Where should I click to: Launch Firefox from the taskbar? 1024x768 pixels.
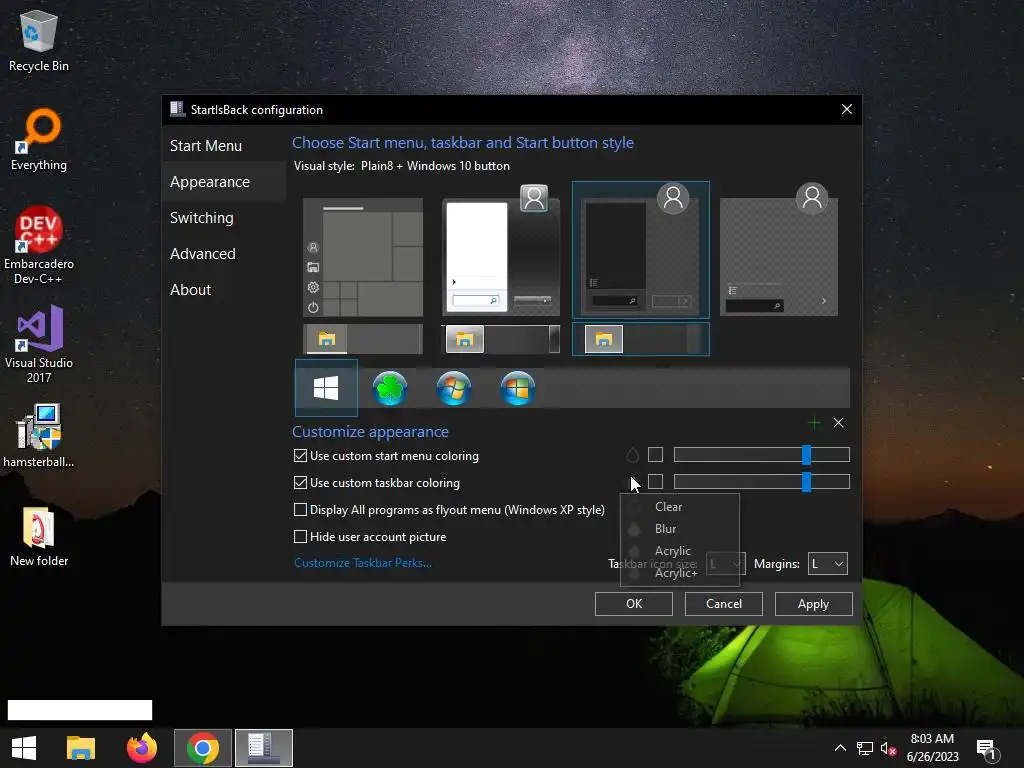click(142, 748)
